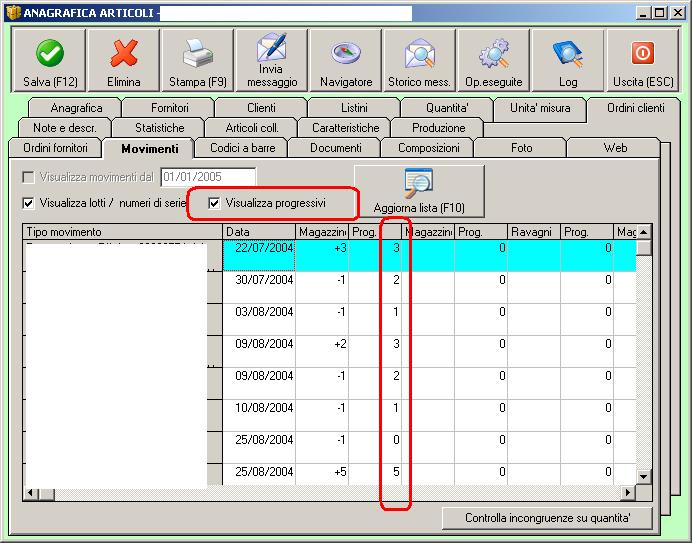The height and width of the screenshot is (543, 692).
Task: Open the Note e descr. tab
Action: click(64, 128)
